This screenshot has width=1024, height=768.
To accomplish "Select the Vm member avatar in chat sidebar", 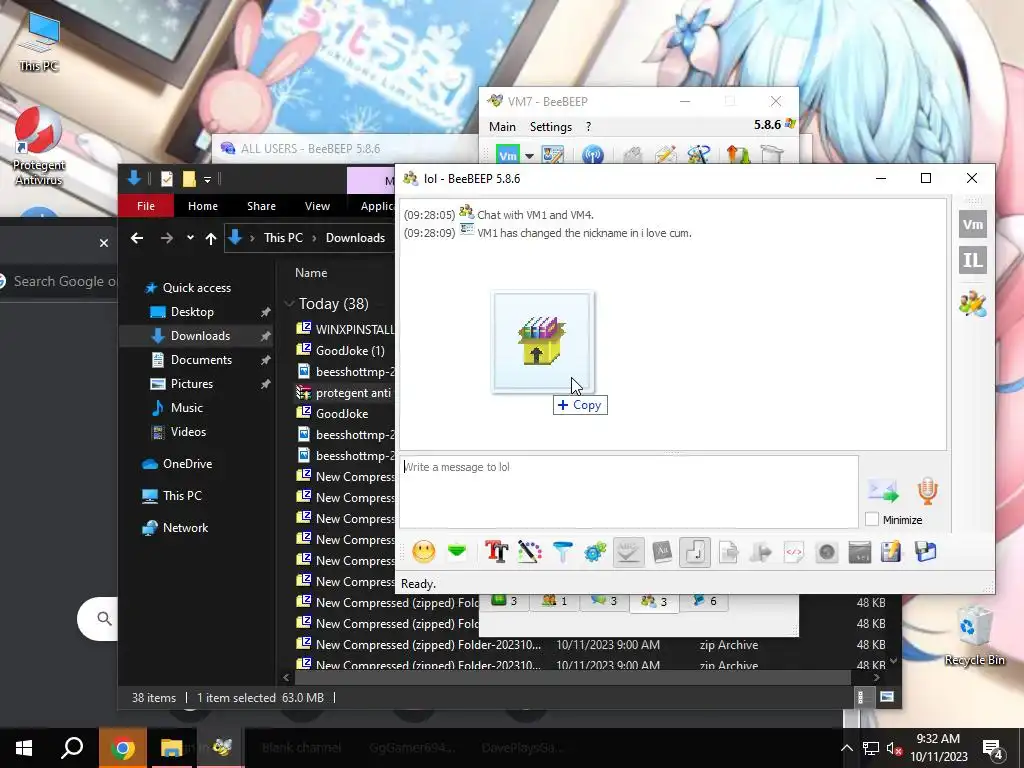I will point(972,225).
